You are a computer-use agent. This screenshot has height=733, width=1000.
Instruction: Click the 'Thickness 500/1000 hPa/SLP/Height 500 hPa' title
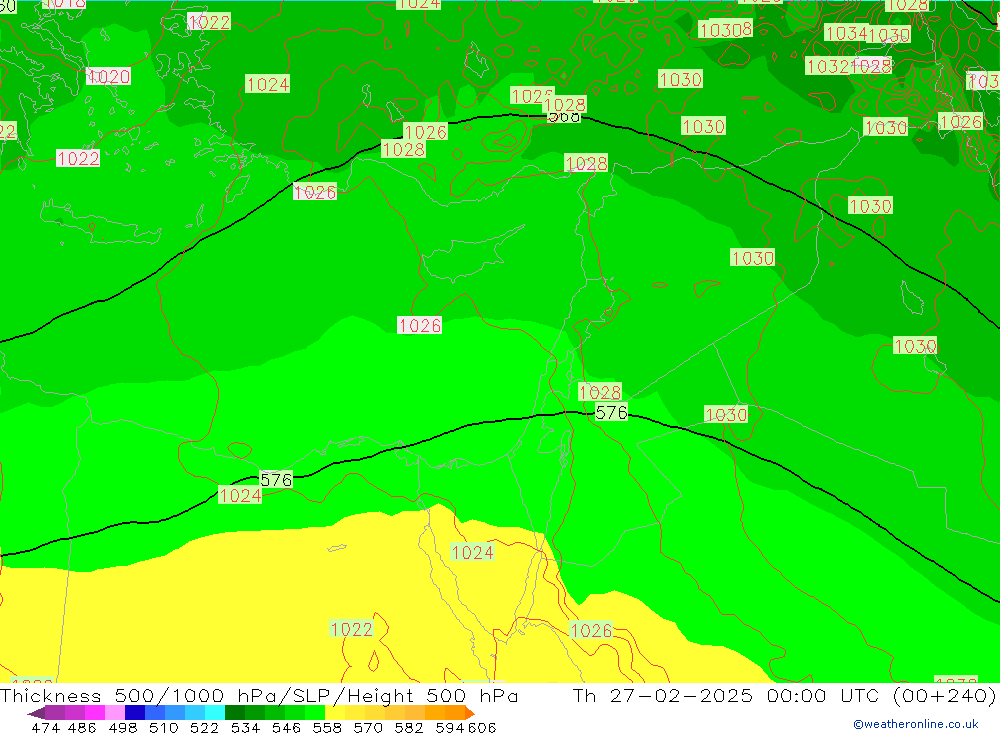[259, 695]
